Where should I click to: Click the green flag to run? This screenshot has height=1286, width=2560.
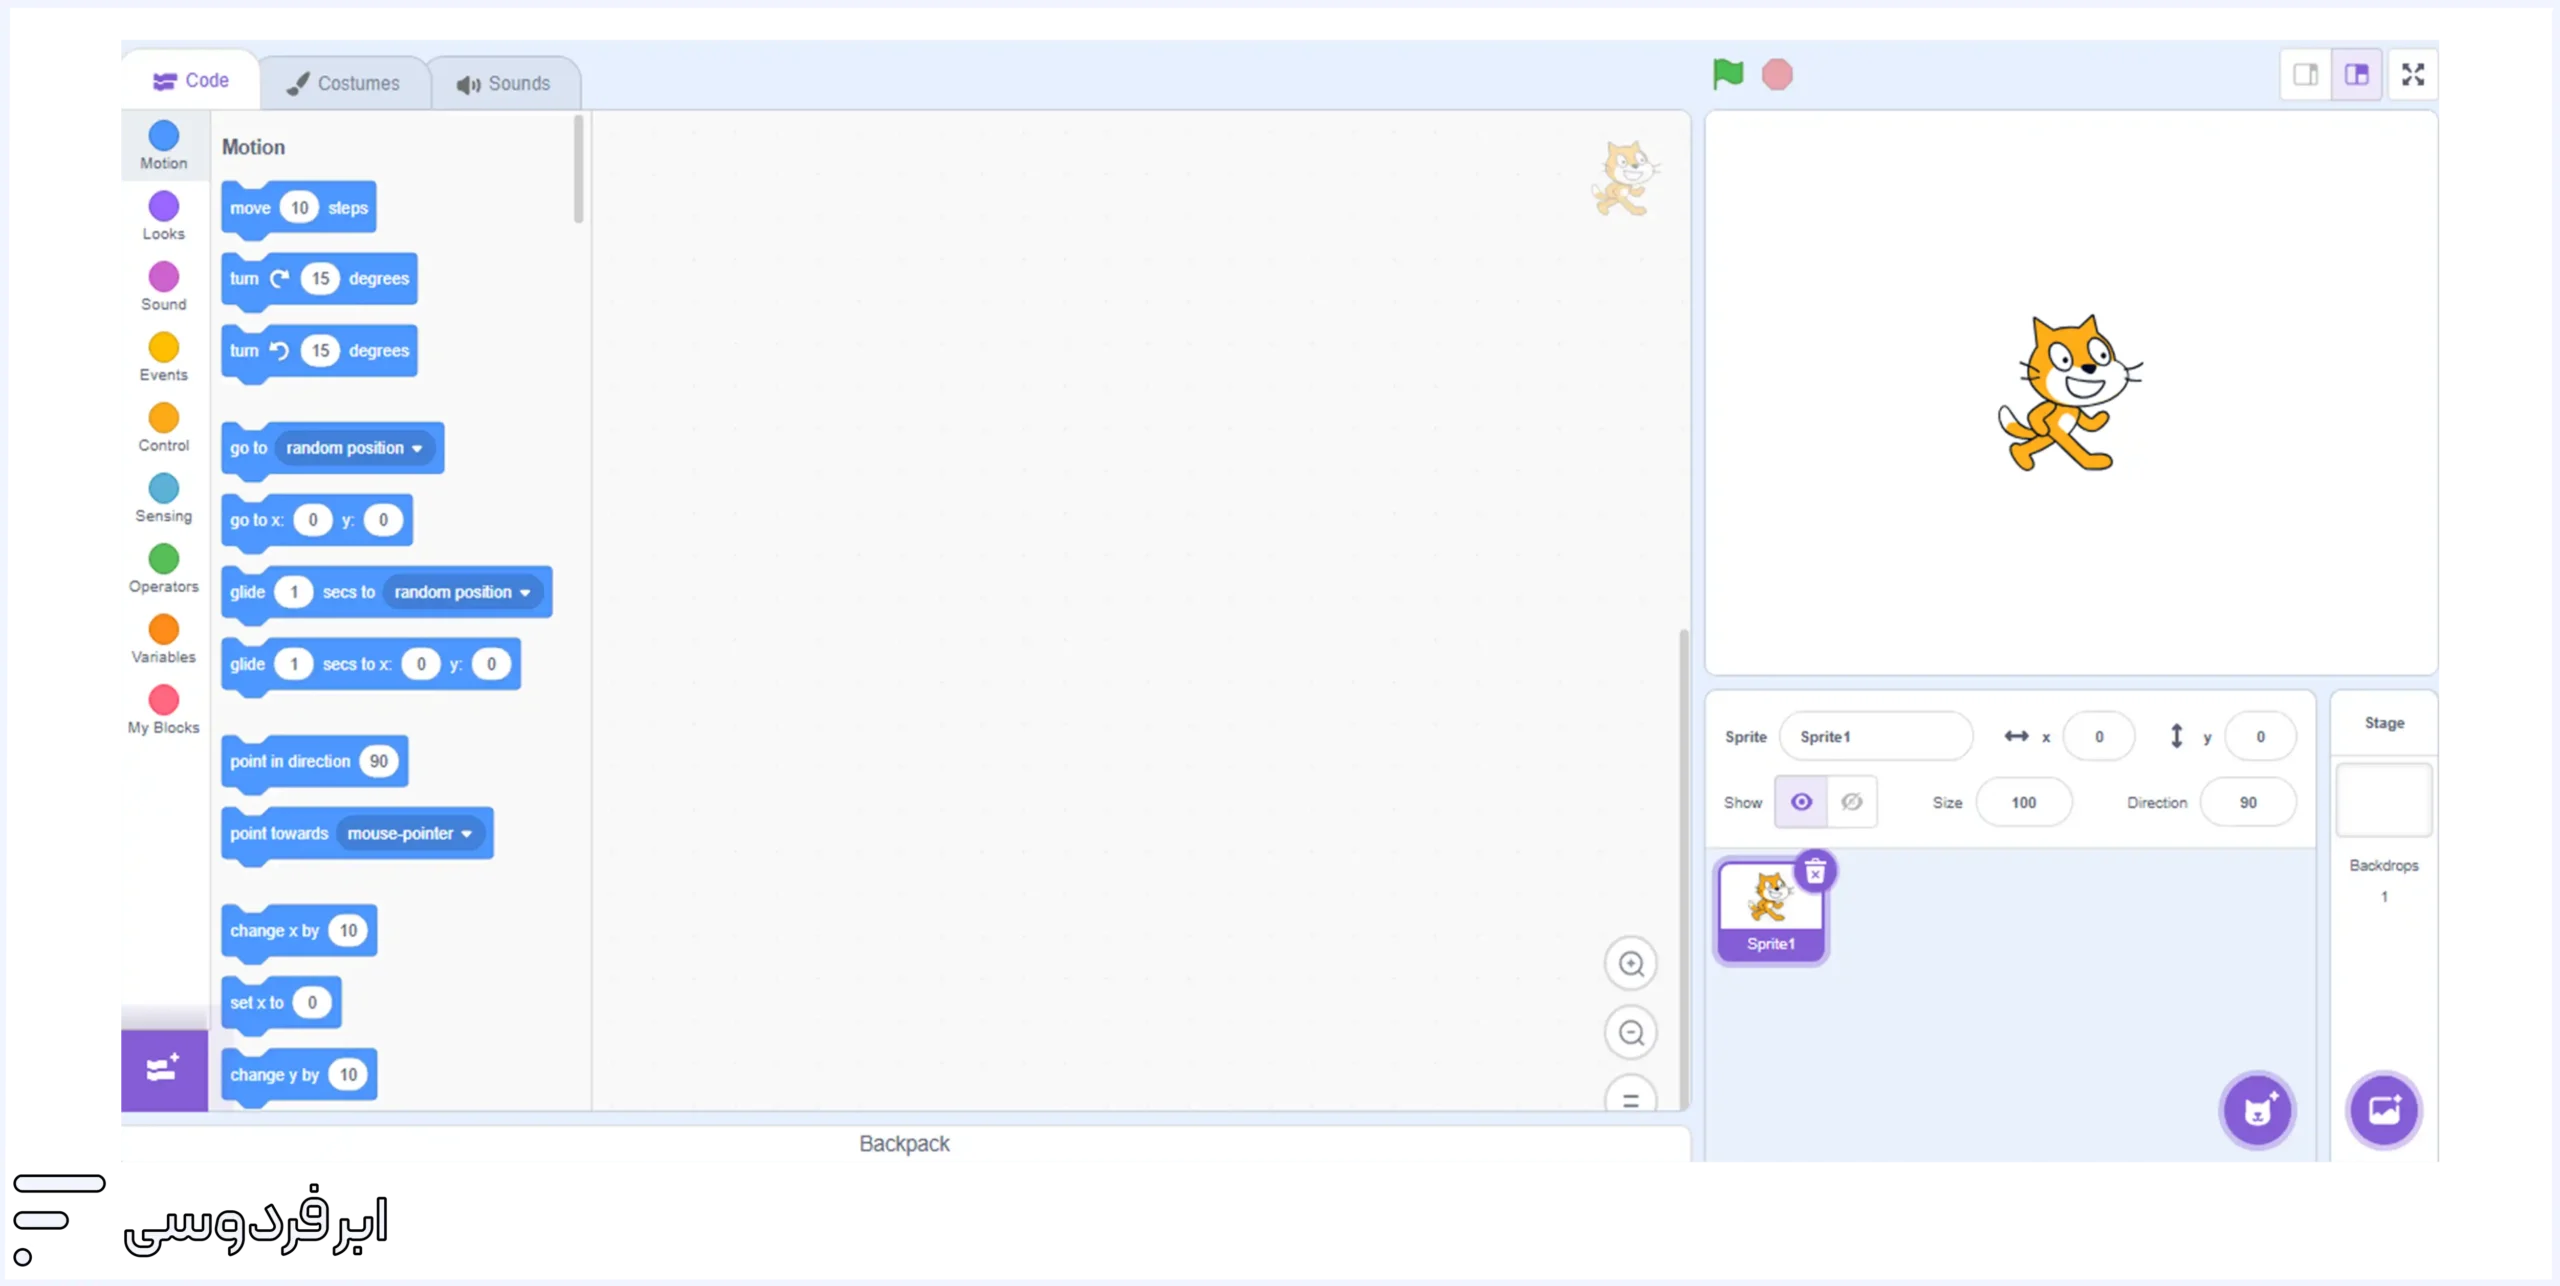tap(1727, 74)
